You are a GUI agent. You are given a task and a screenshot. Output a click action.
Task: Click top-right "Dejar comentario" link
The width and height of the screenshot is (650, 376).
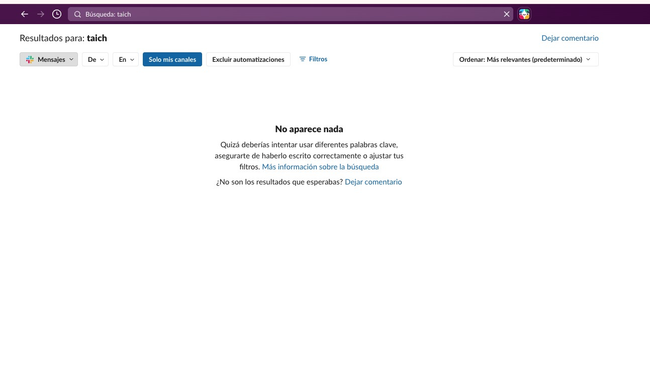(x=570, y=38)
